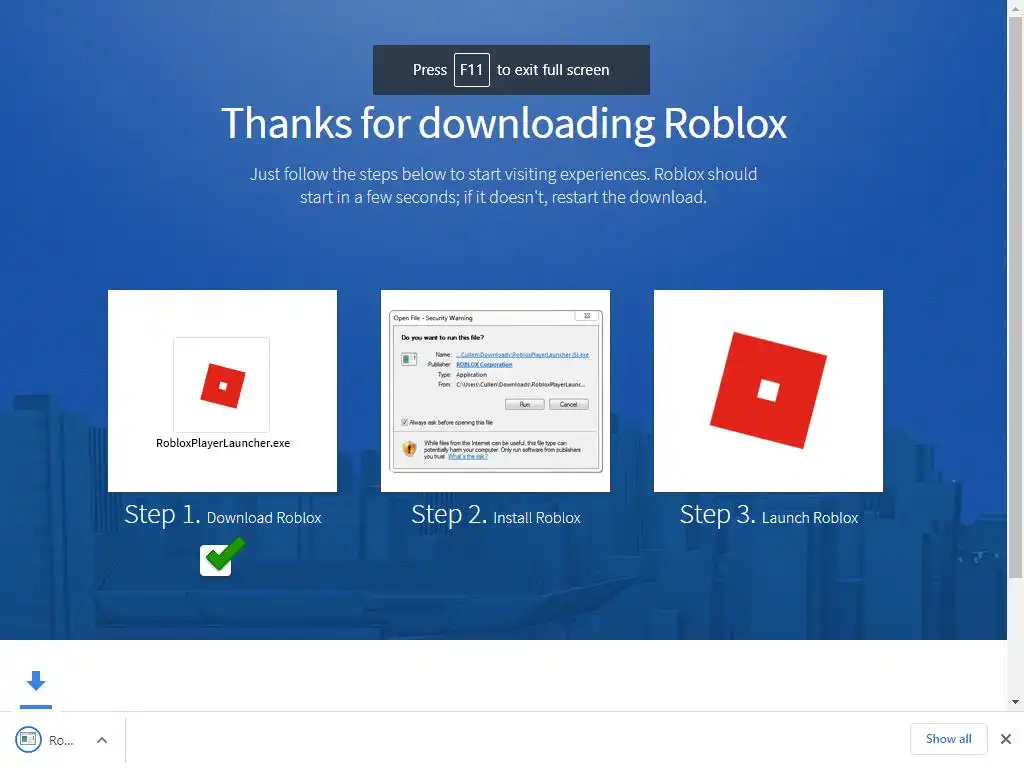Screen dimensions: 1024x768
Task: Click the ROBLOX Corporation publisher link
Action: click(x=484, y=364)
